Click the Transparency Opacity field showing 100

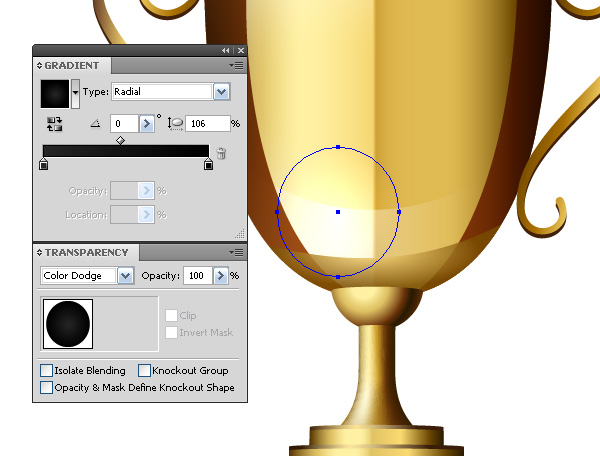pos(198,275)
